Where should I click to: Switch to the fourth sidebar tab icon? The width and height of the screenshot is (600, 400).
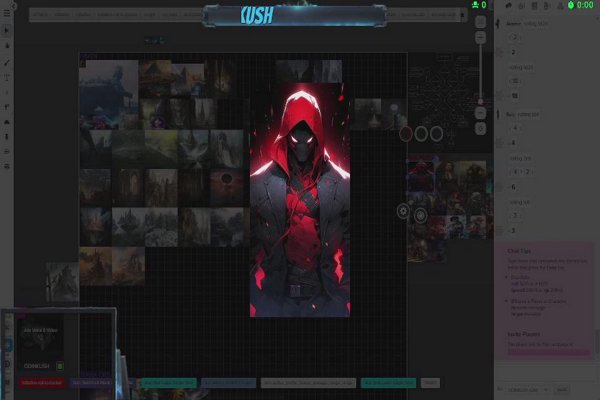(547, 6)
